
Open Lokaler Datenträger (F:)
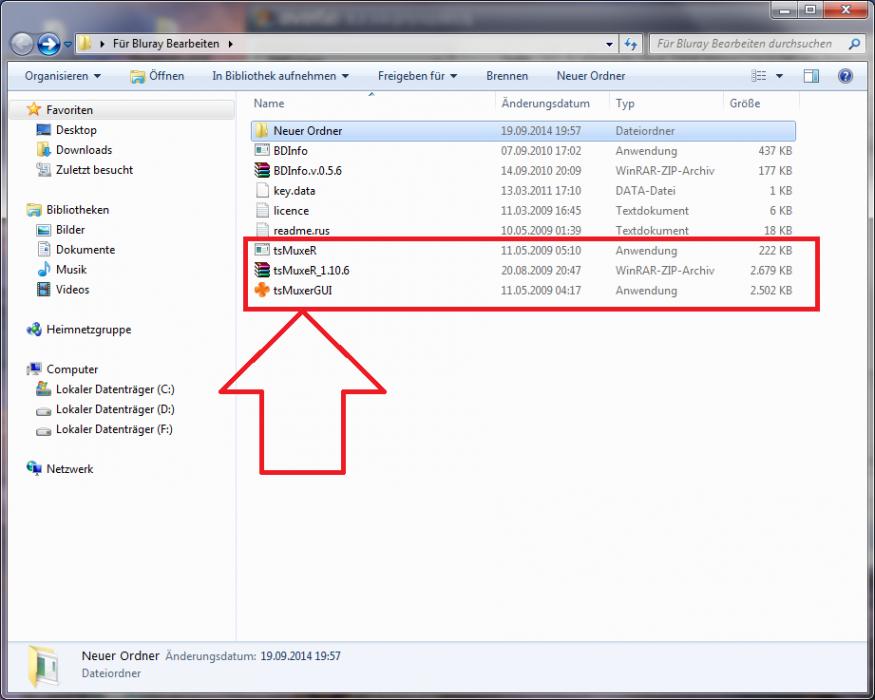(x=114, y=430)
